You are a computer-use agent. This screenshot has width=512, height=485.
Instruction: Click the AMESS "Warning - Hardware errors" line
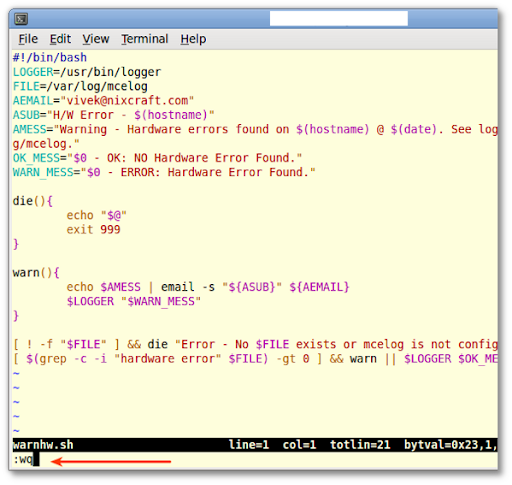point(255,129)
